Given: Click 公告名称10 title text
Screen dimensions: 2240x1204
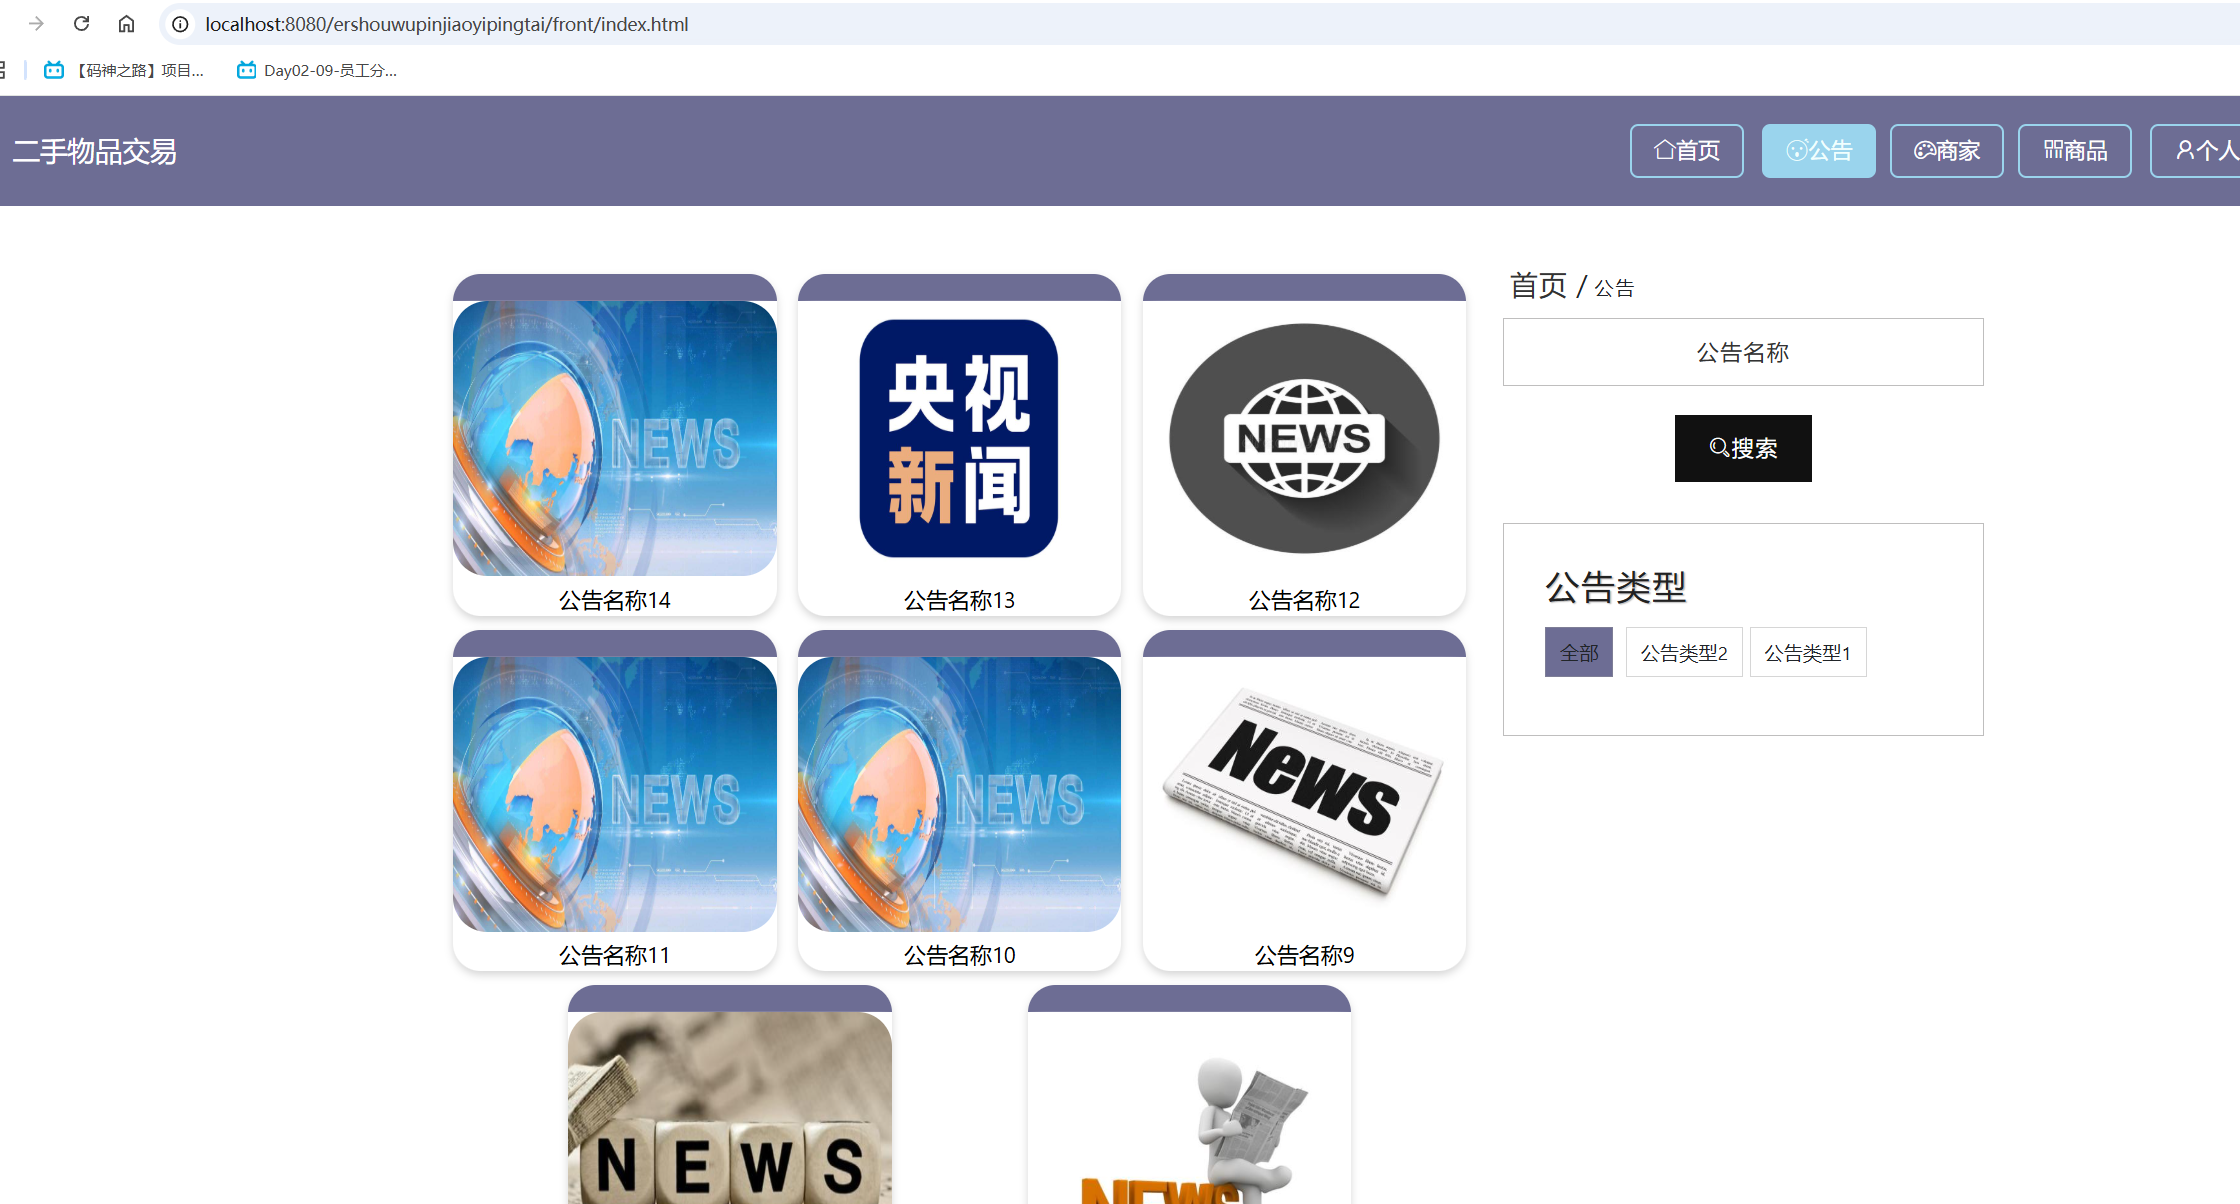Looking at the screenshot, I should (x=959, y=955).
